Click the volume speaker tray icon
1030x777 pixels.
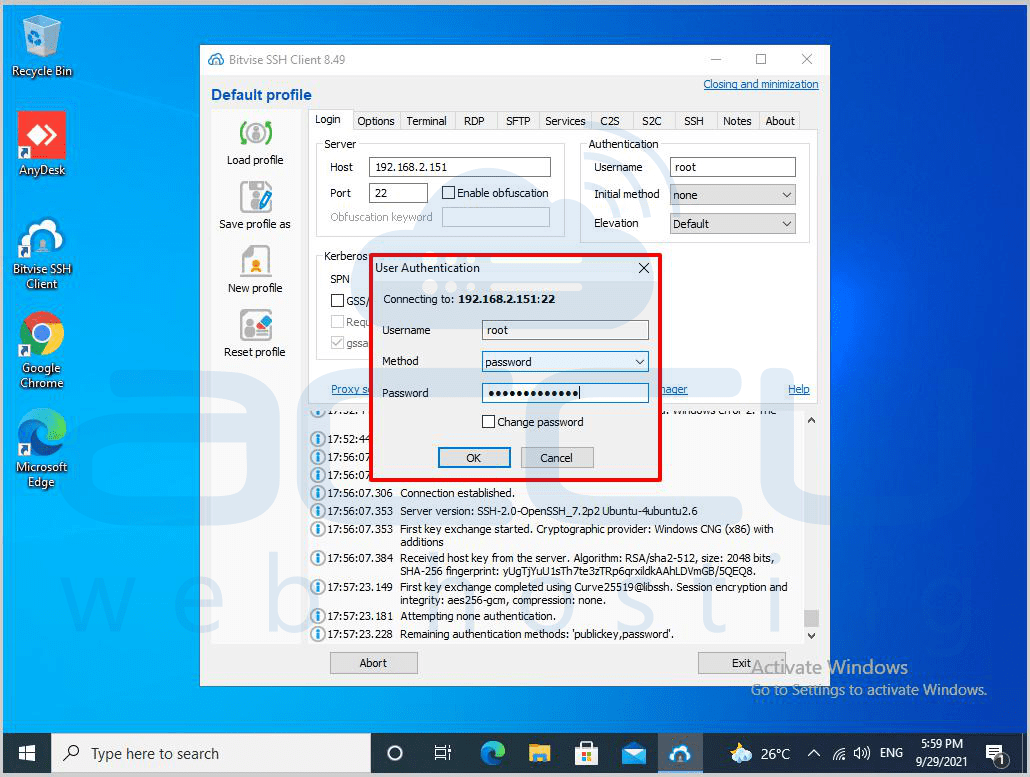click(x=861, y=753)
